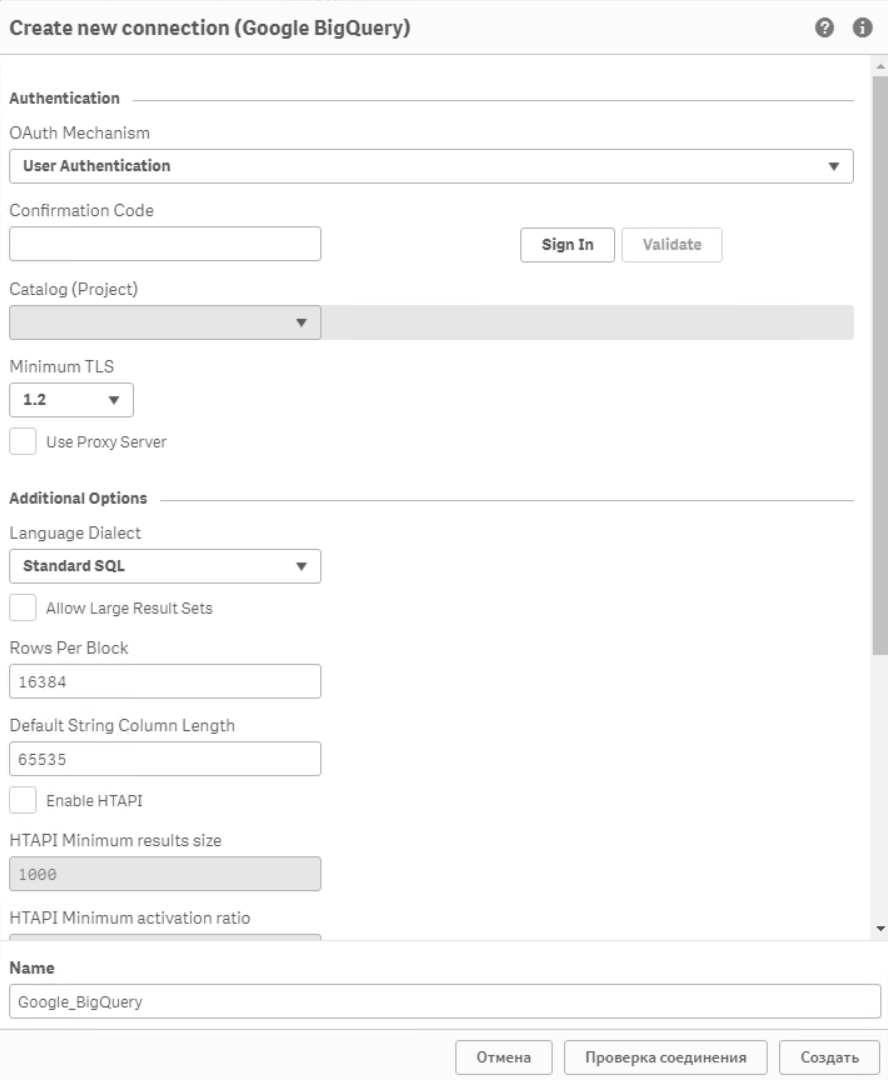
Task: Click the Отмена button
Action: pos(504,1057)
